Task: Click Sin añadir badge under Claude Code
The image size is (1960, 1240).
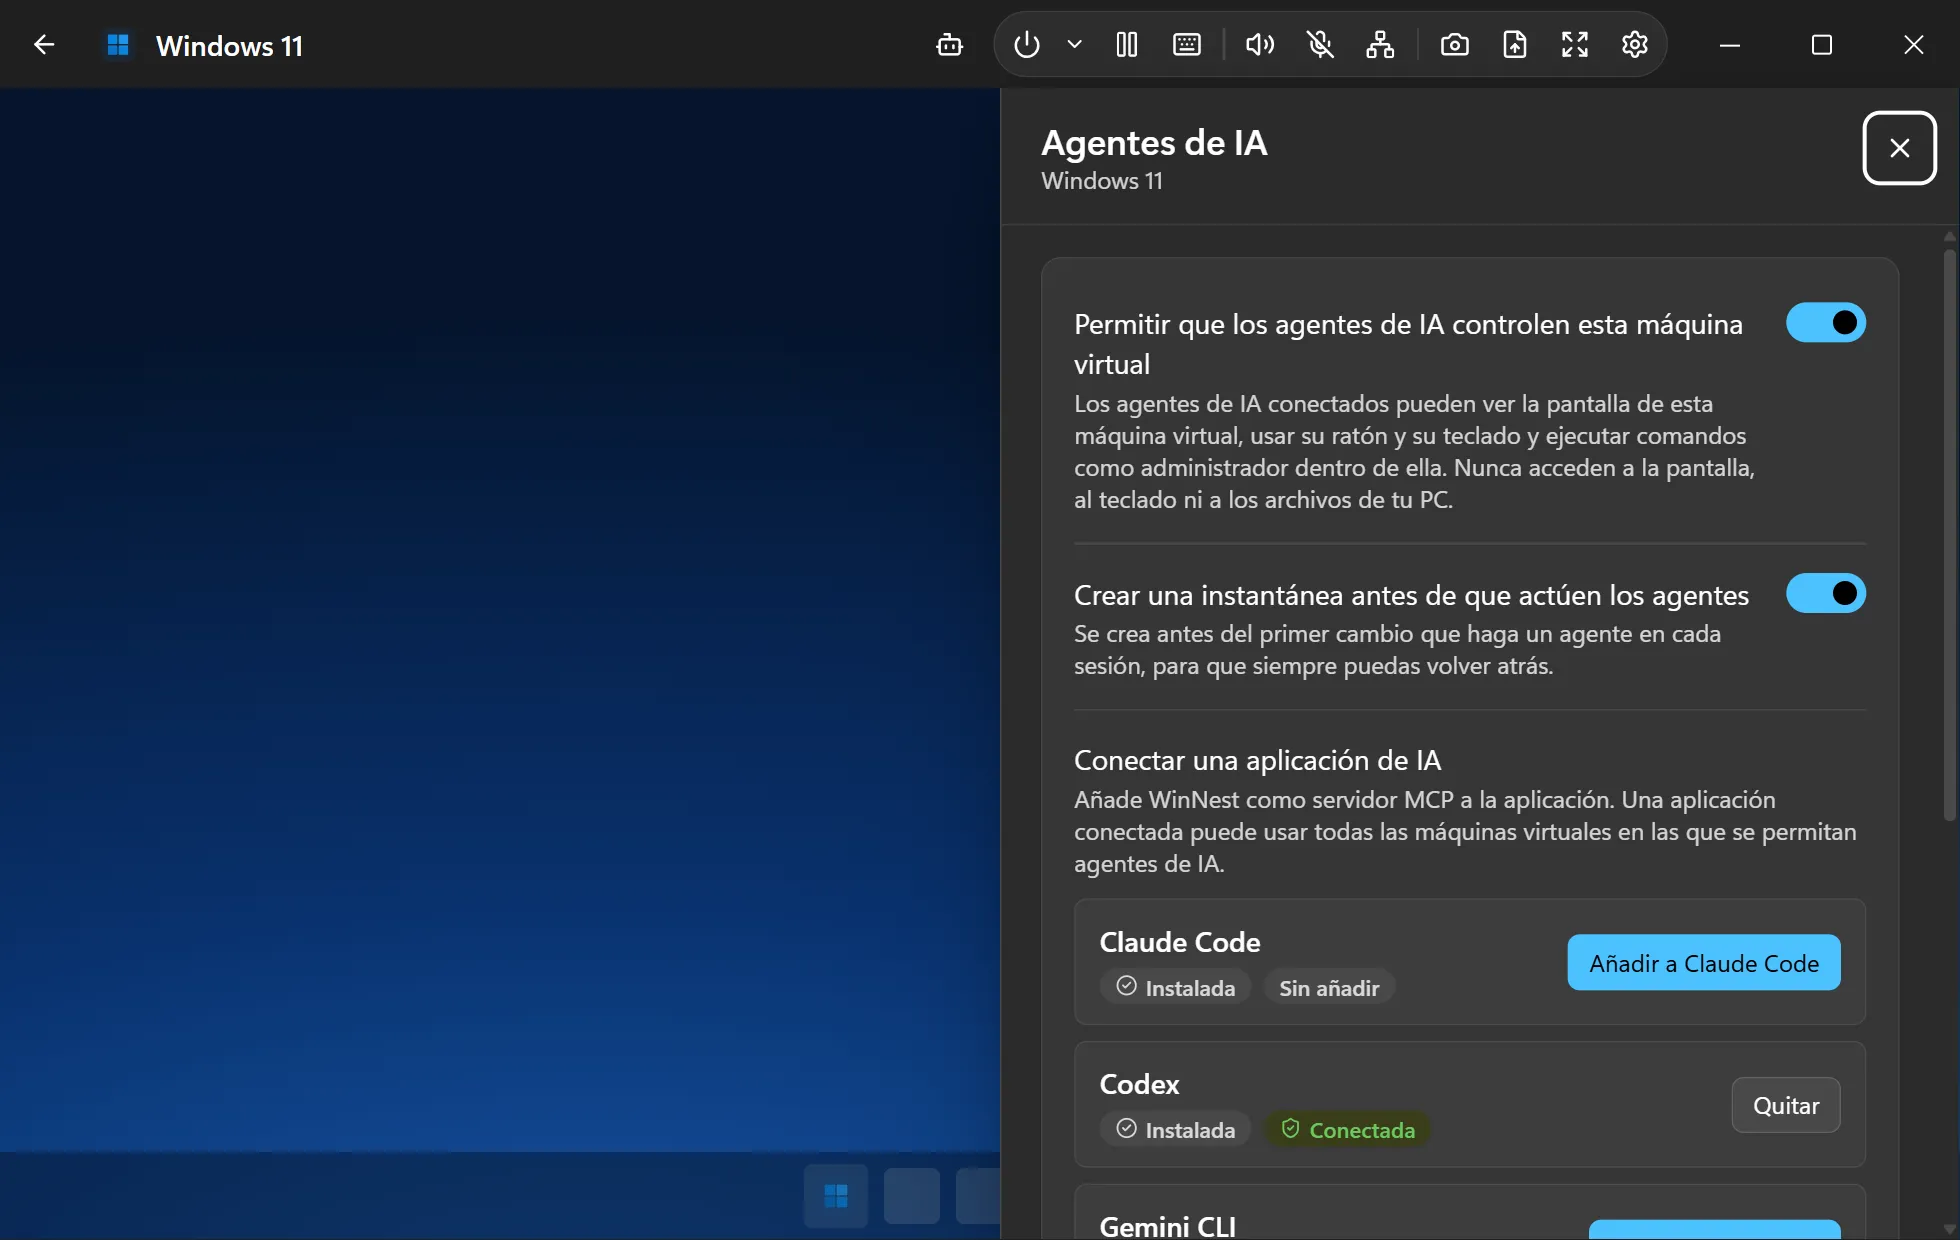Action: (1329, 988)
